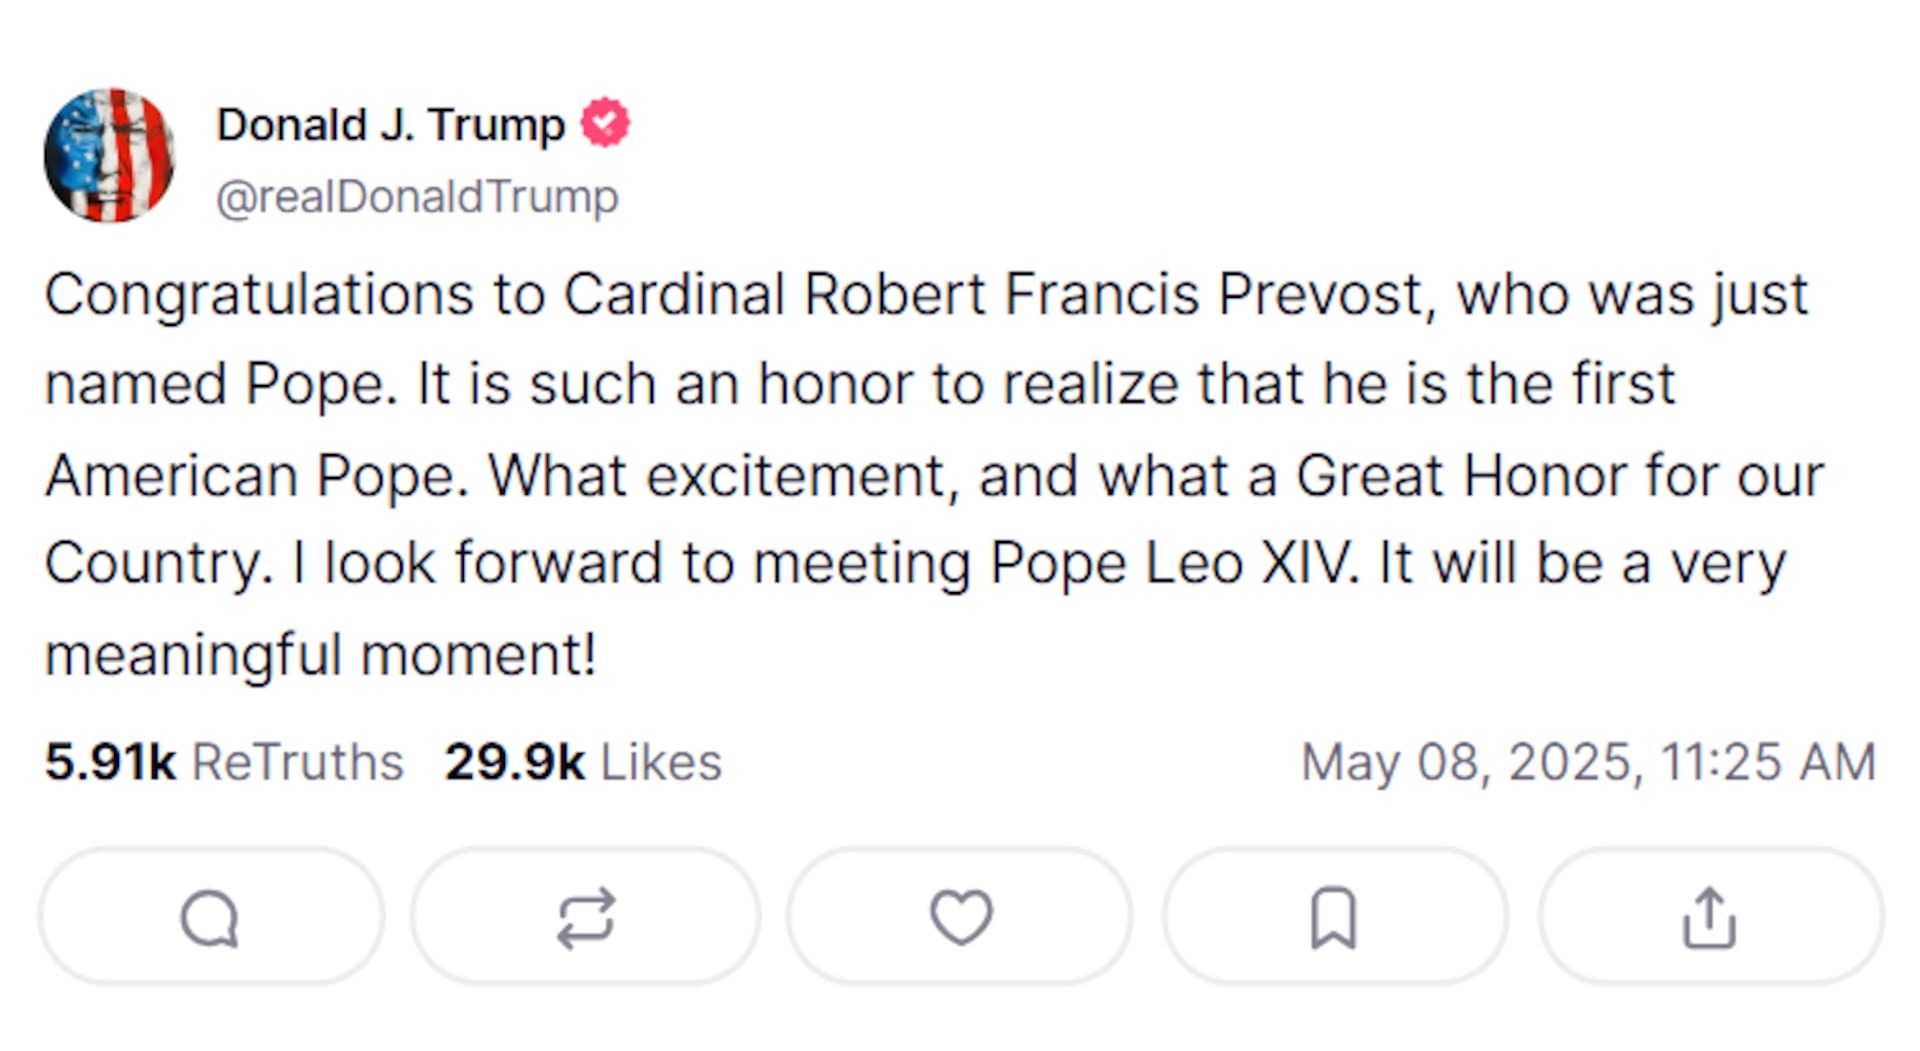Click the words What excitement
The width and height of the screenshot is (1920, 1051).
(717, 475)
